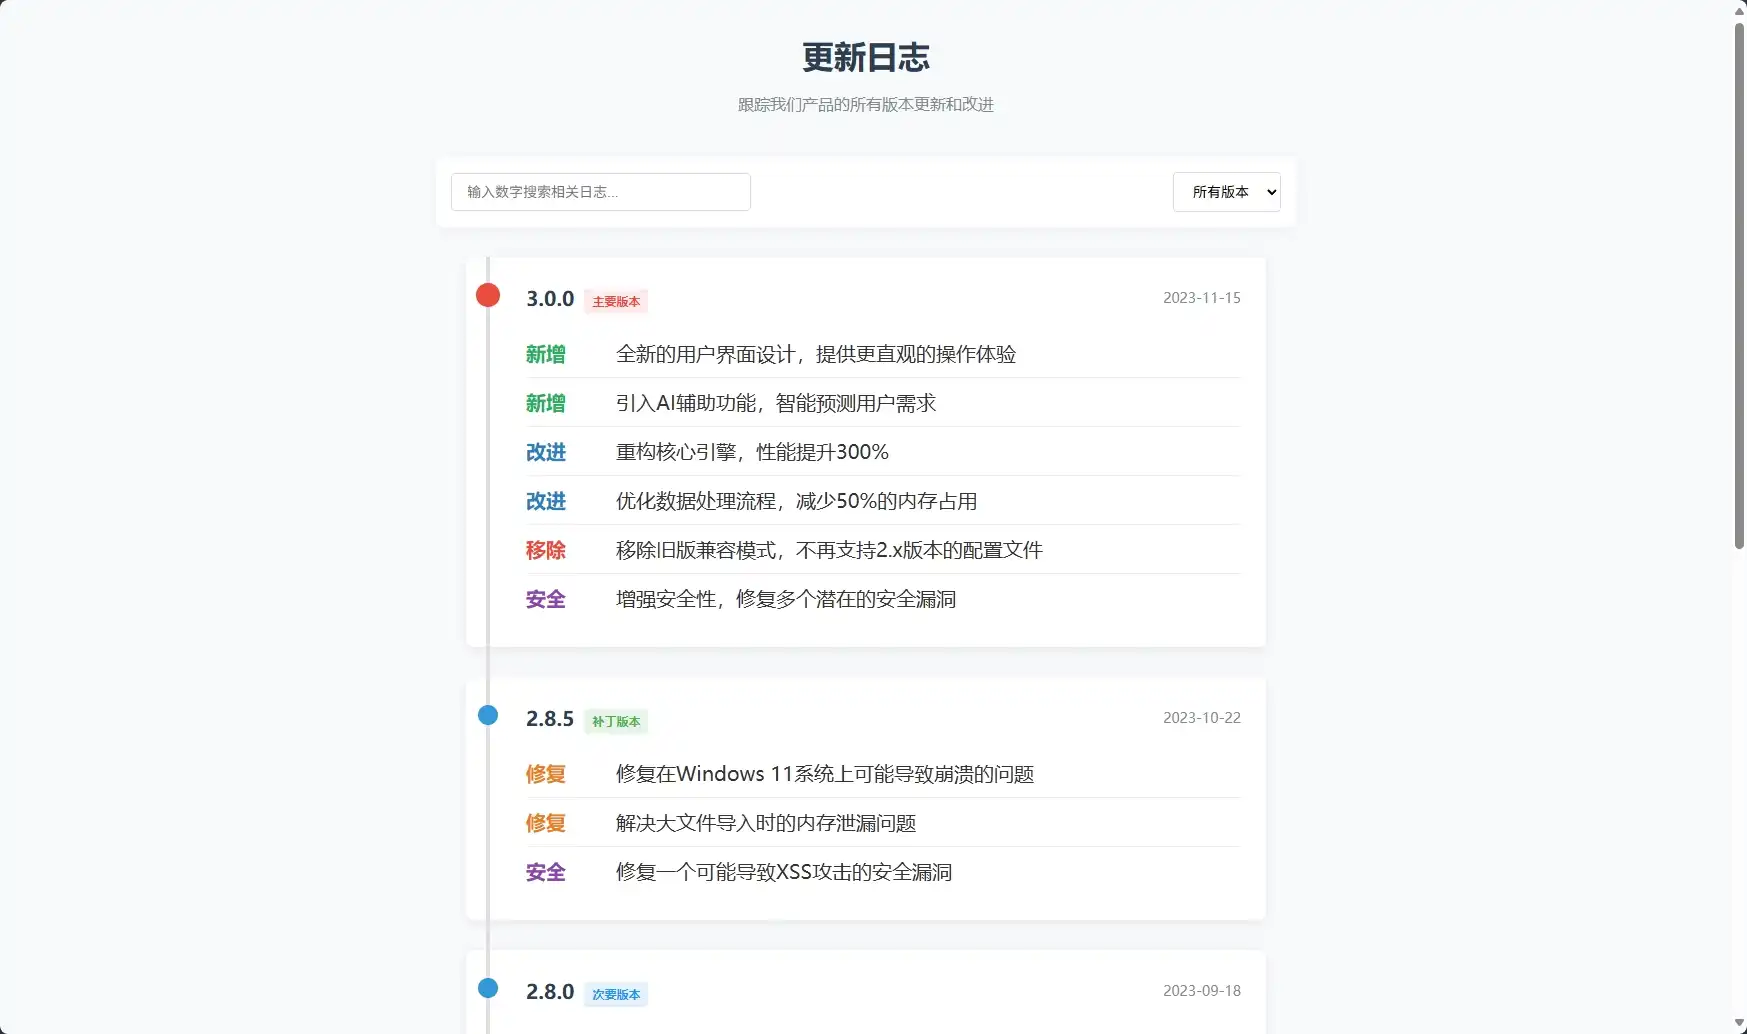Click the red timeline dot for version 3.0.0
Viewport: 1747px width, 1034px height.
(x=488, y=295)
